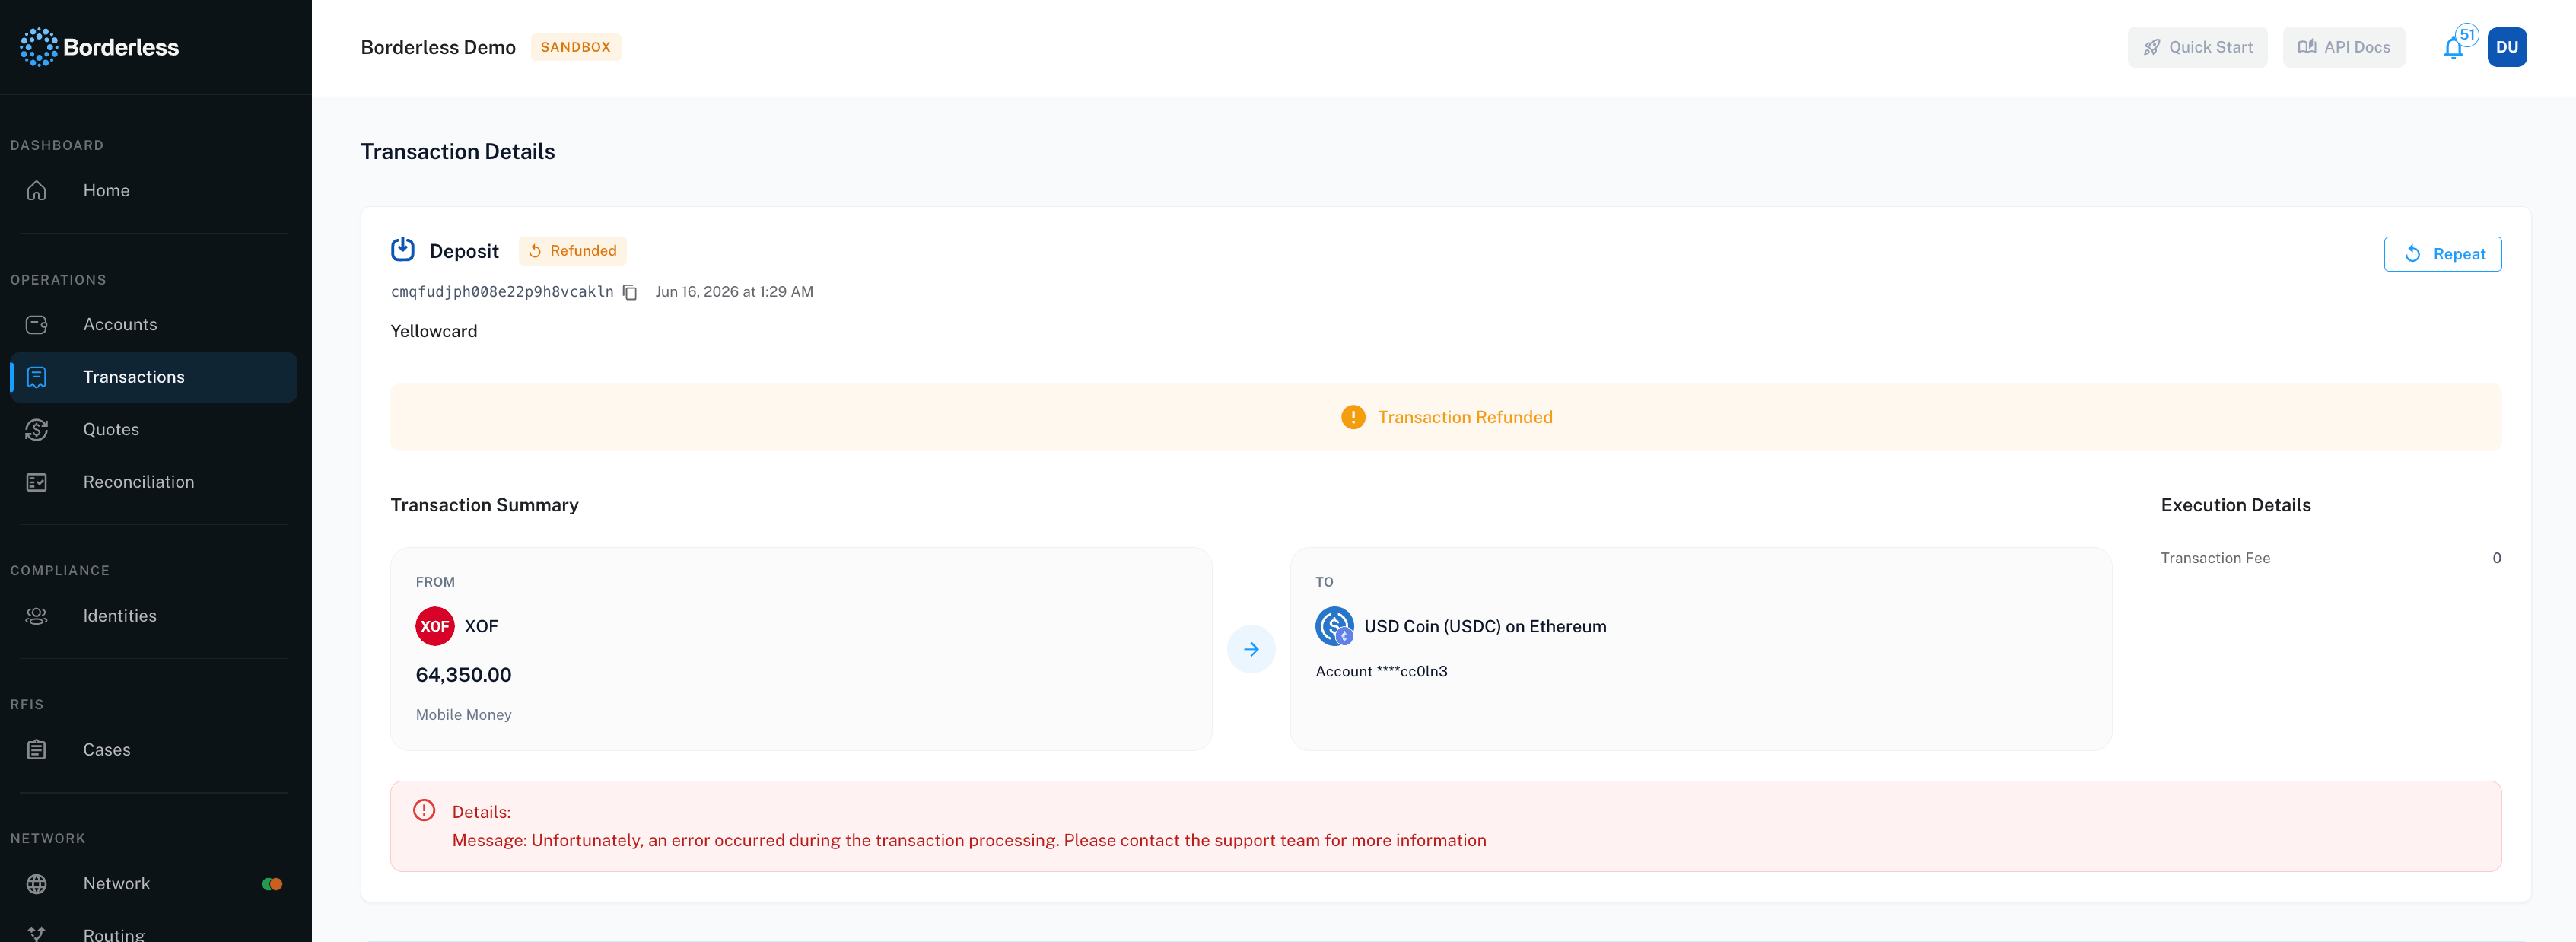Screen dimensions: 2576x942
Task: Navigate to Quotes
Action: tap(111, 430)
